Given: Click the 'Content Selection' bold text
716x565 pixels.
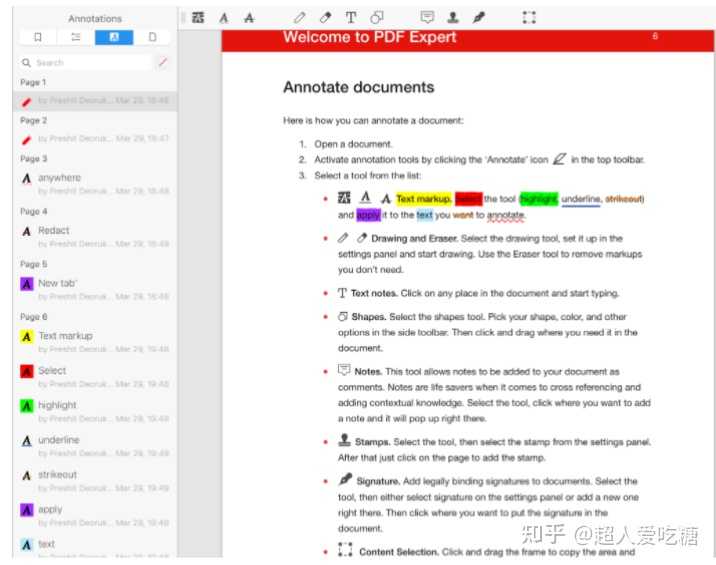Looking at the screenshot, I should tap(399, 552).
